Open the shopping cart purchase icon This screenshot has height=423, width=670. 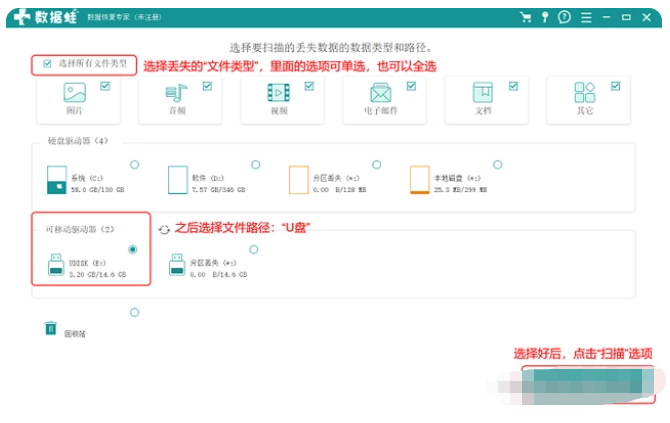click(x=525, y=17)
